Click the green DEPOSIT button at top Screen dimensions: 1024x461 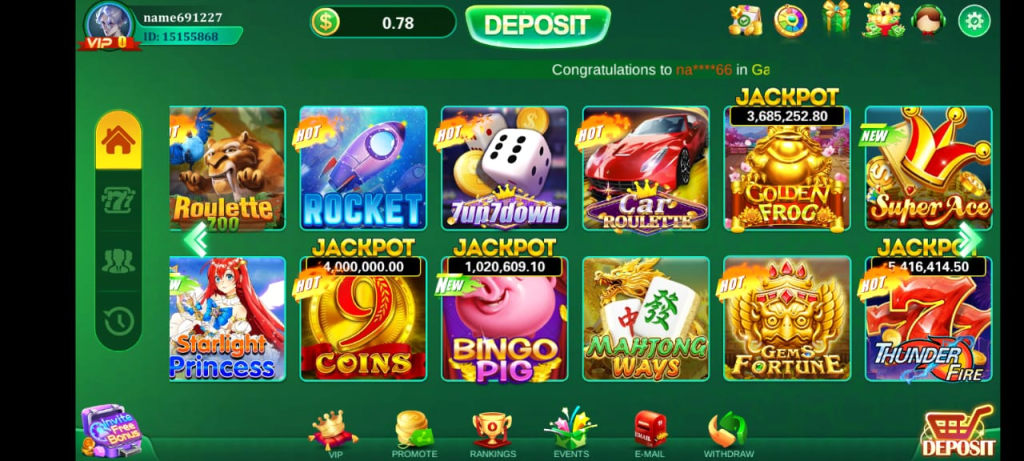[537, 25]
